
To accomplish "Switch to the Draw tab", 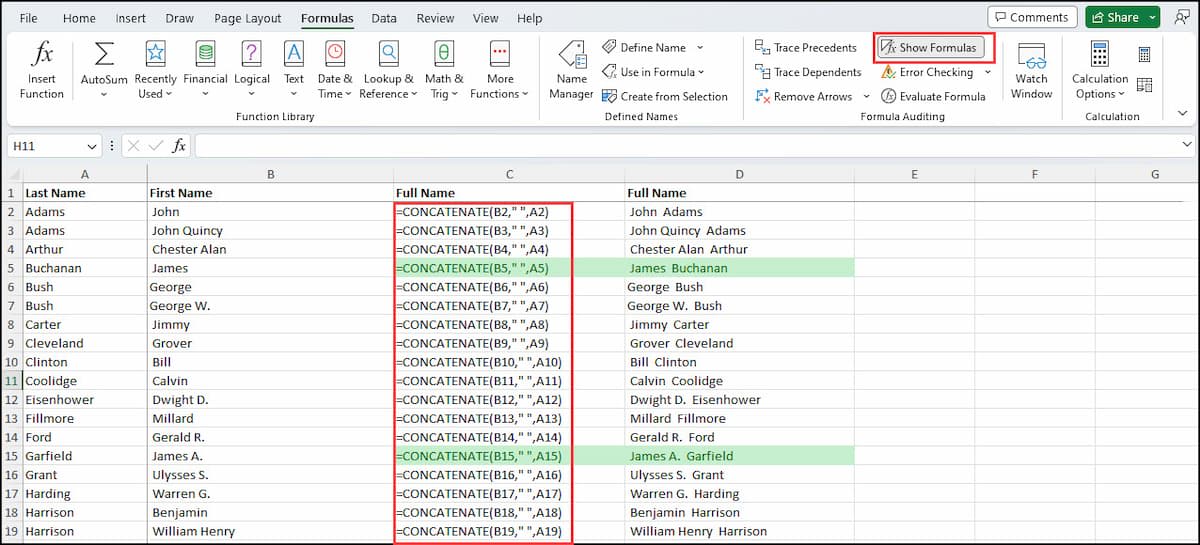I will (180, 18).
